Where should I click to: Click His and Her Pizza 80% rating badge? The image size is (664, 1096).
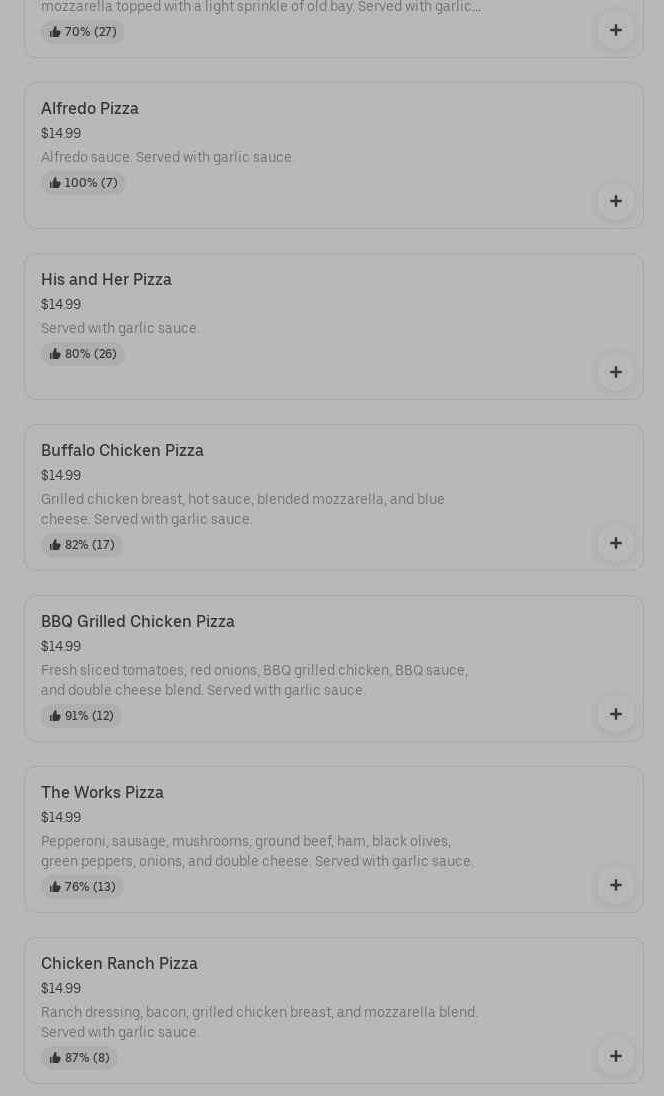coord(83,354)
